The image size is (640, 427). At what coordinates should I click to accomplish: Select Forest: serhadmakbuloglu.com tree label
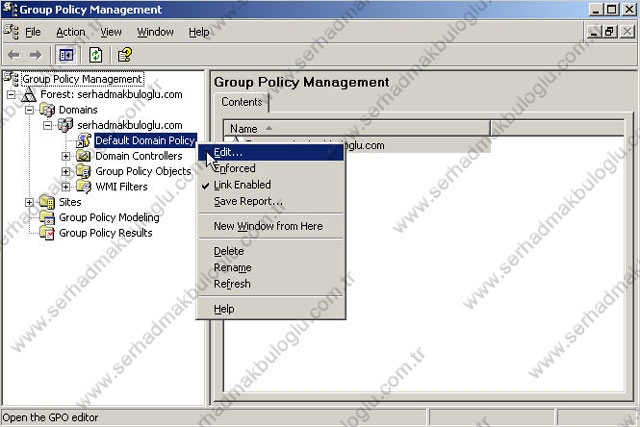point(111,94)
